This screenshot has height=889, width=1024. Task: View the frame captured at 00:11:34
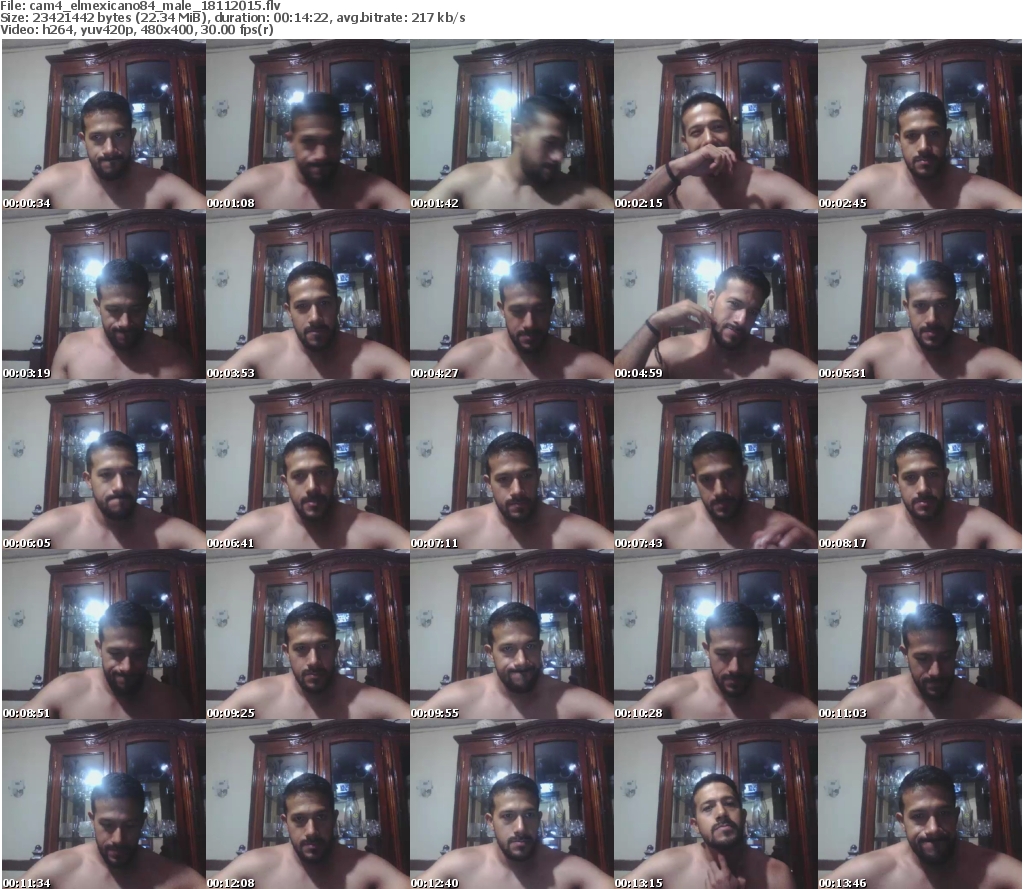click(x=104, y=804)
